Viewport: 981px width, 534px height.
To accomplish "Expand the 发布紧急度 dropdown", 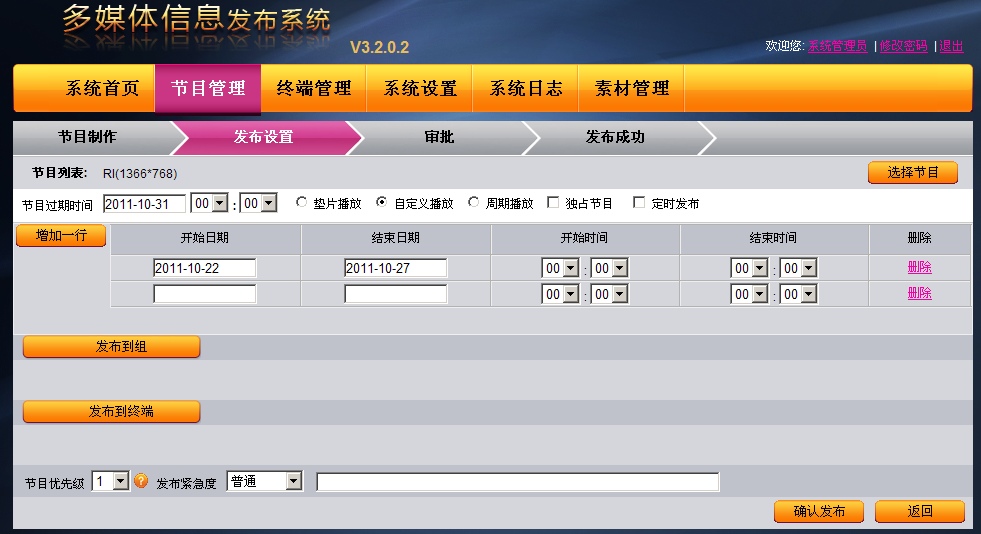I will (265, 482).
